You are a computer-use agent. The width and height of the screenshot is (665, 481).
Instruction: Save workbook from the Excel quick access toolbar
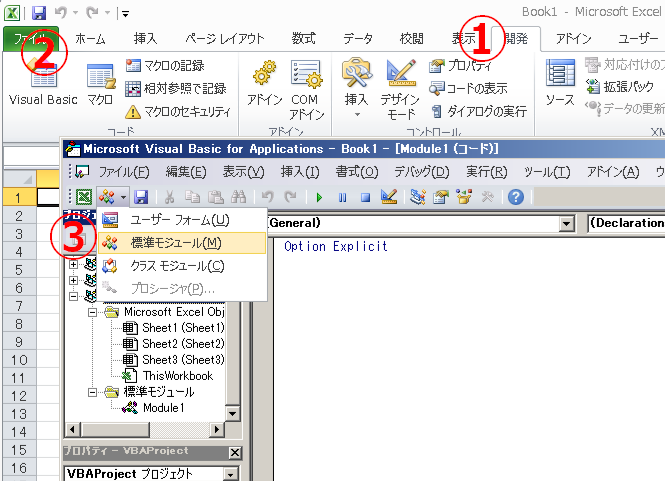39,13
